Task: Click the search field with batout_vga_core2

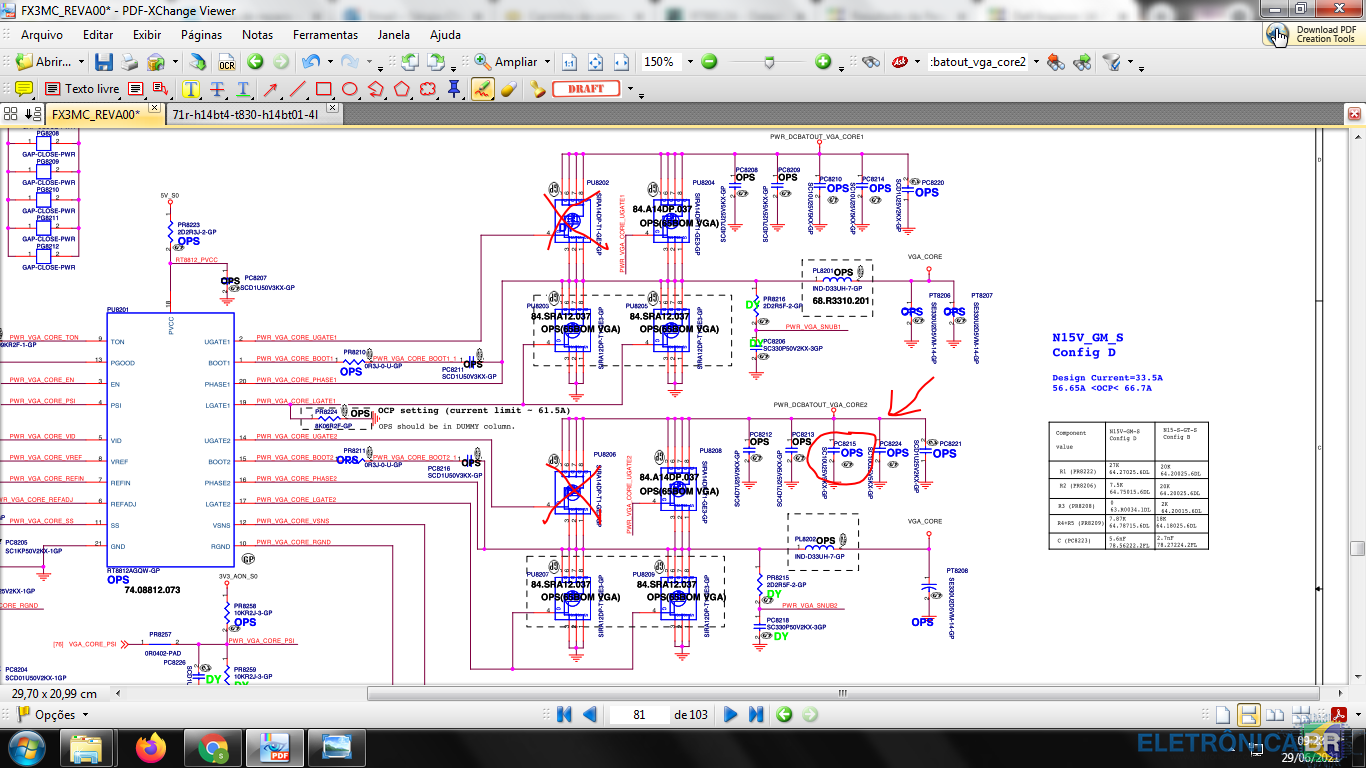Action: click(x=977, y=62)
